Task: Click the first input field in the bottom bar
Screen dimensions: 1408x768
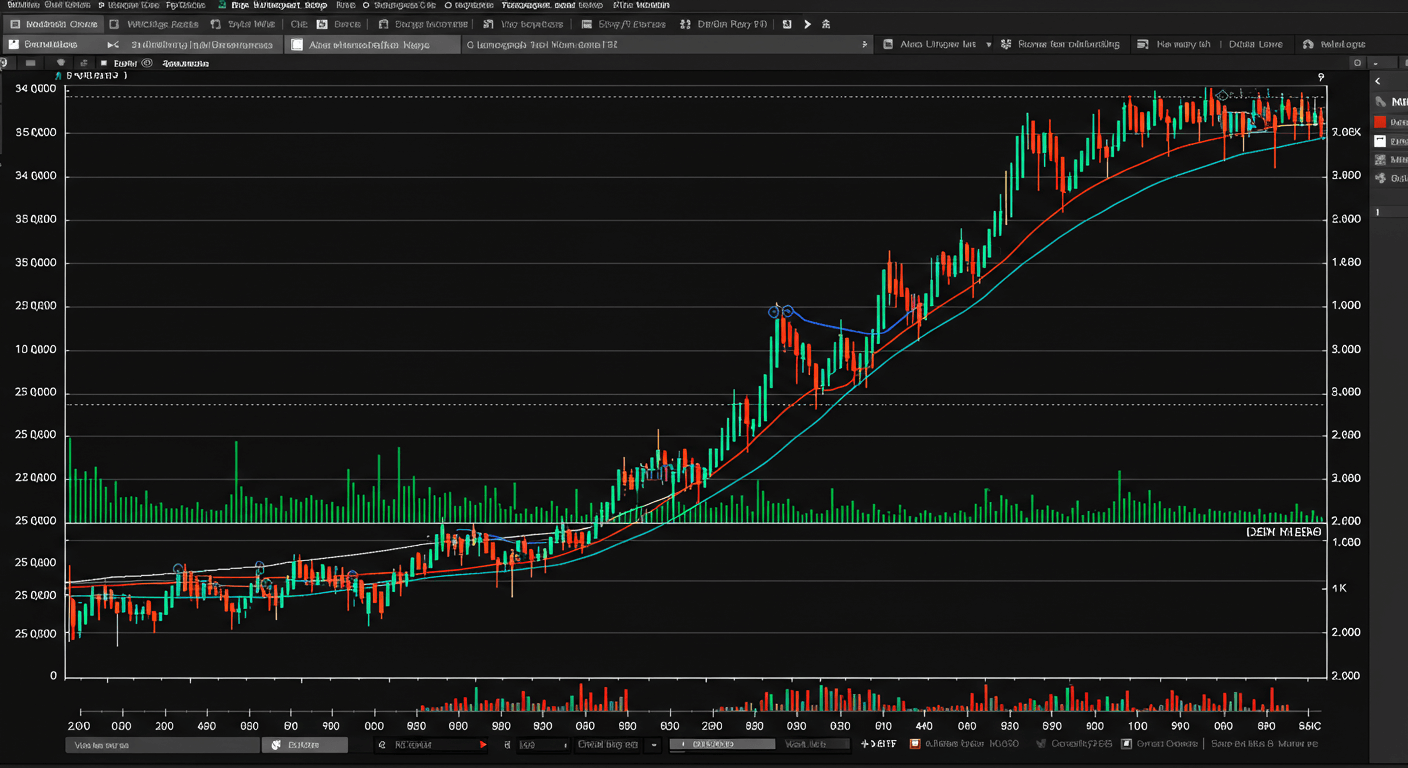Action: pos(162,745)
